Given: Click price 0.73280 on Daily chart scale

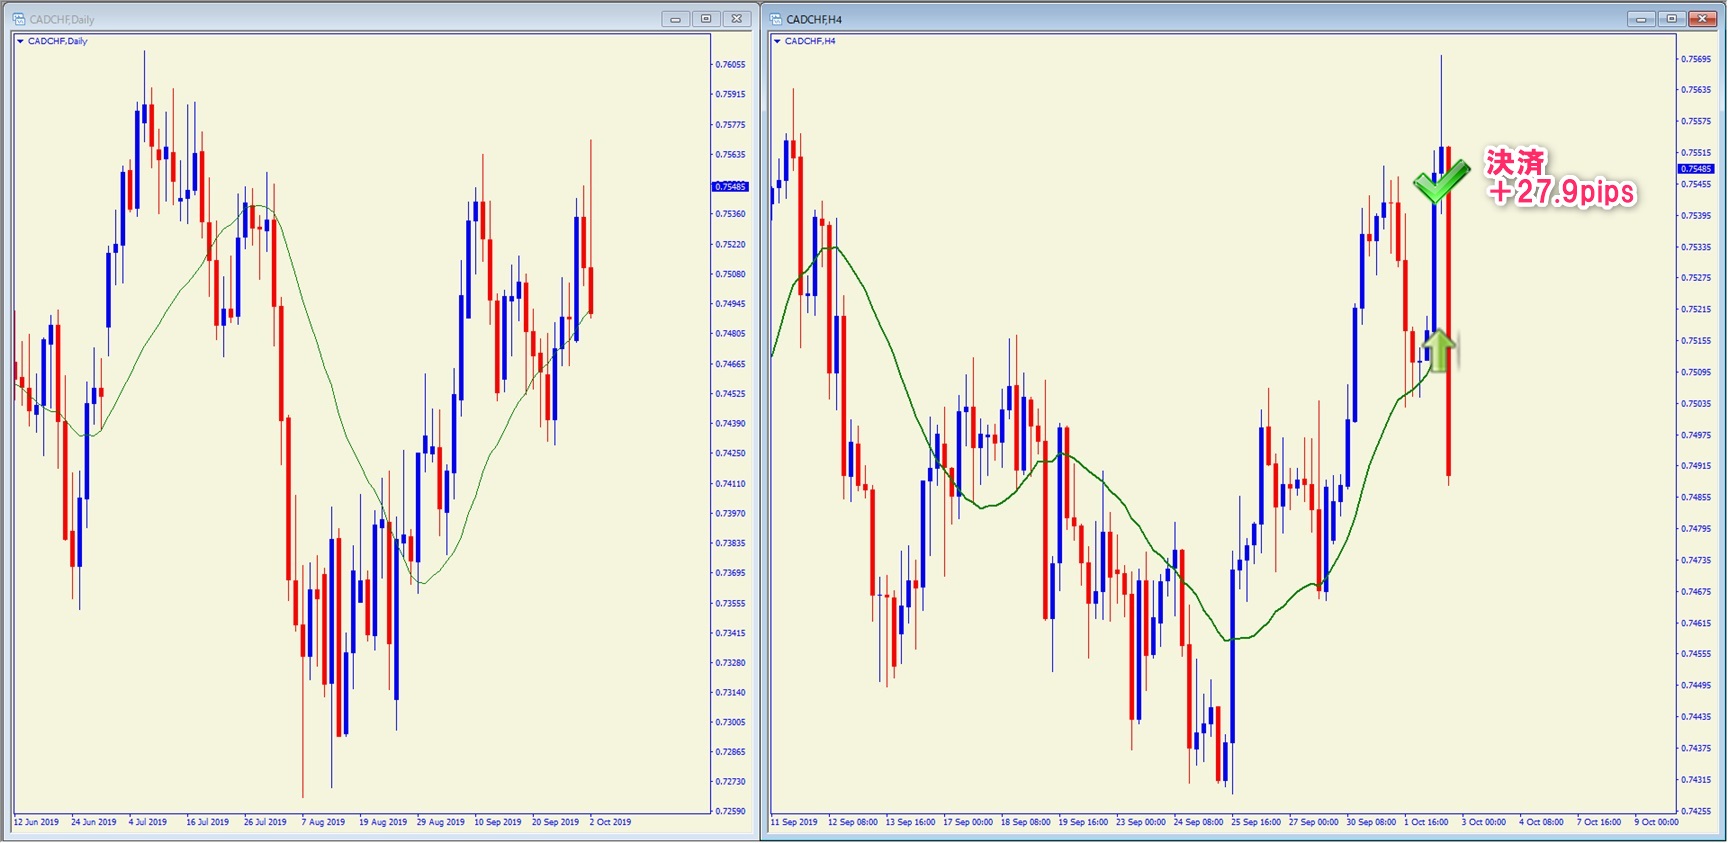Looking at the screenshot, I should tap(730, 662).
